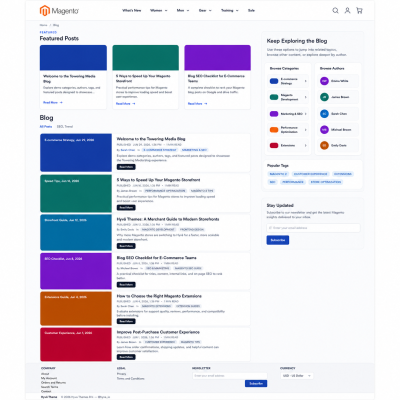Select the tab next to All Posts
This screenshot has width=400, height=400.
[x=65, y=127]
